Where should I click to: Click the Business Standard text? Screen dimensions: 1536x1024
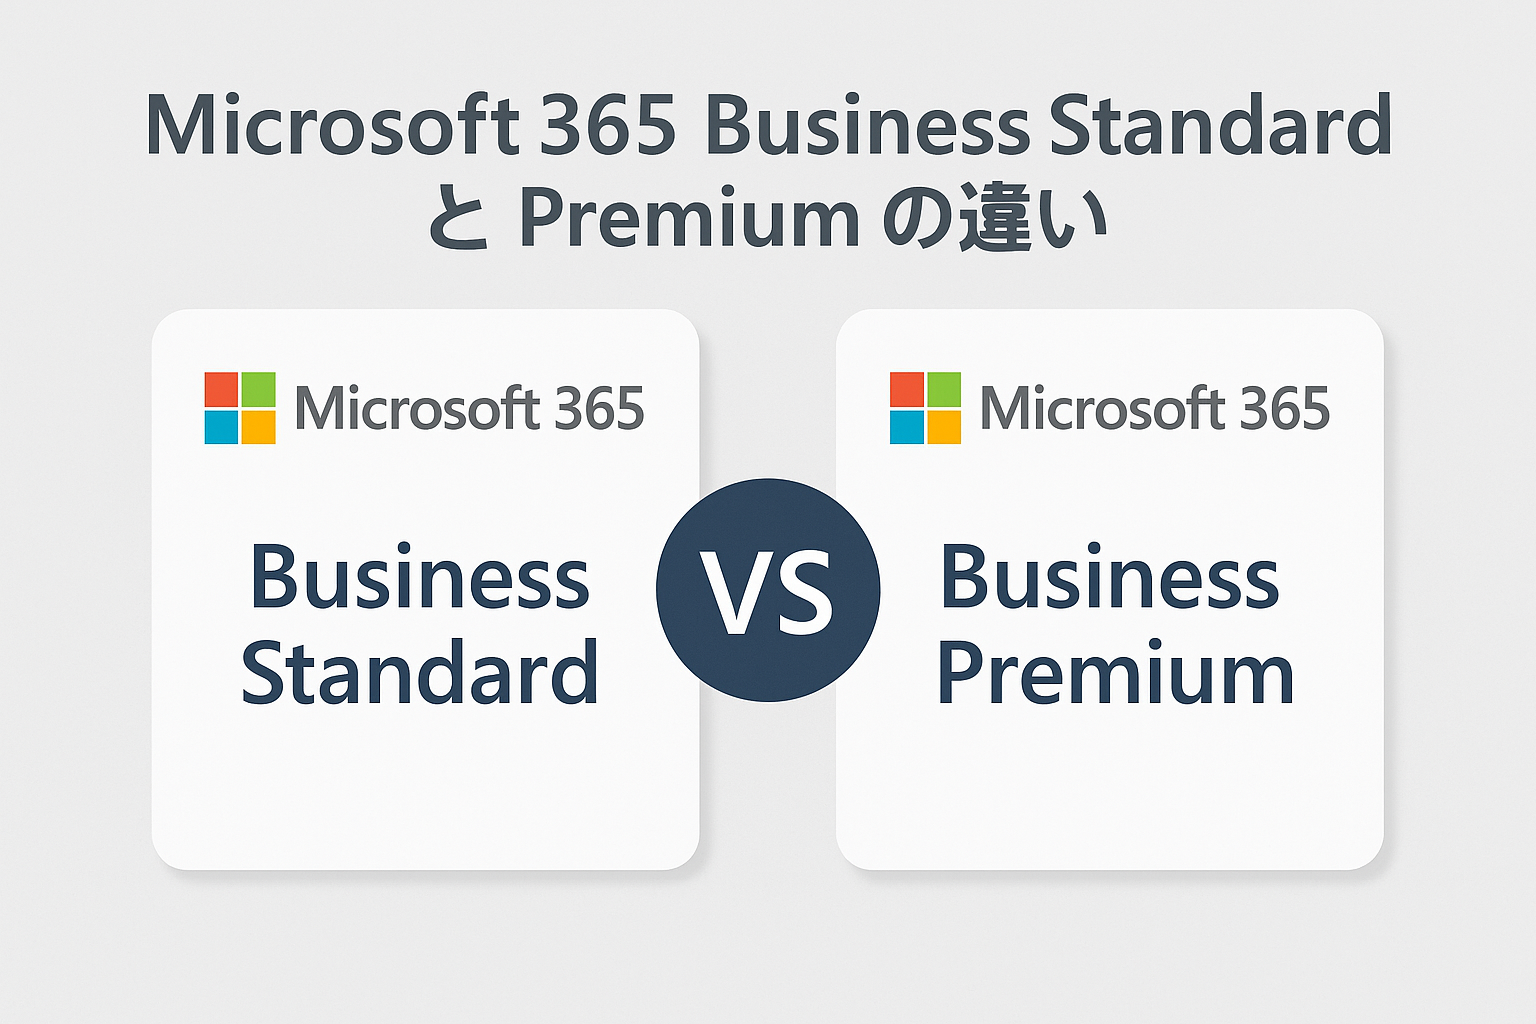click(x=420, y=624)
